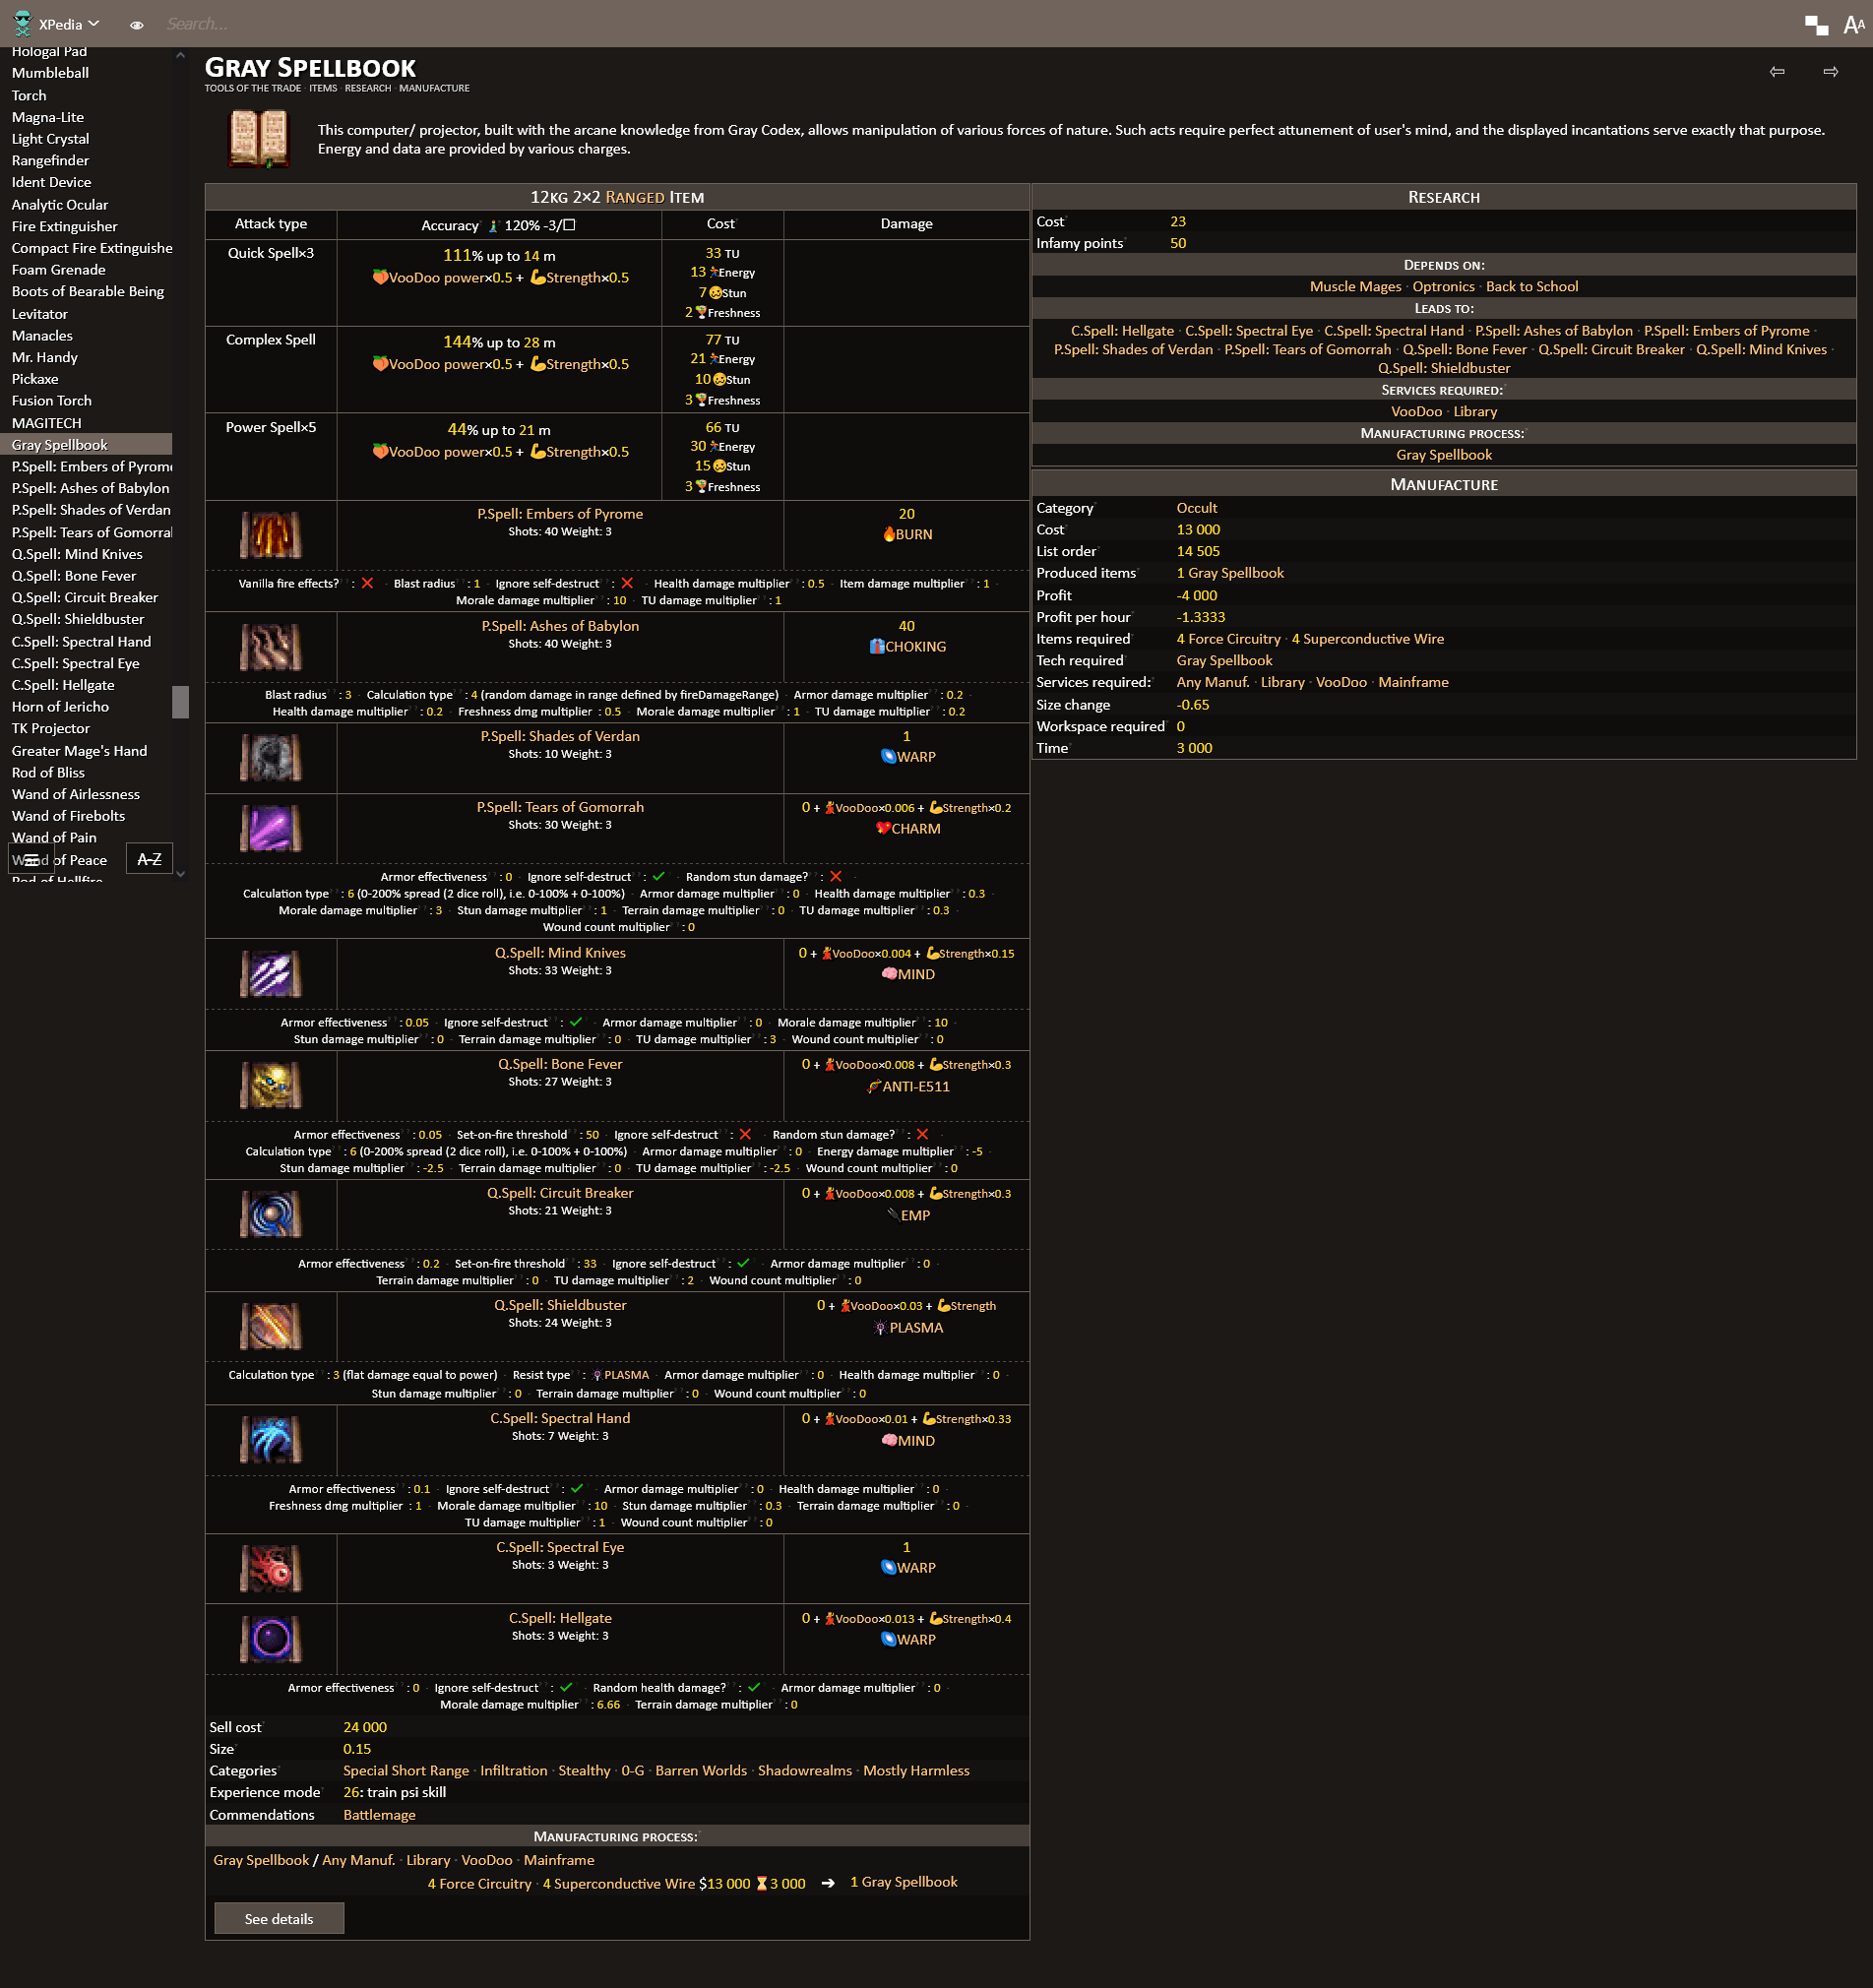Open the Mainframe service link in Manufacture panel

point(1413,682)
